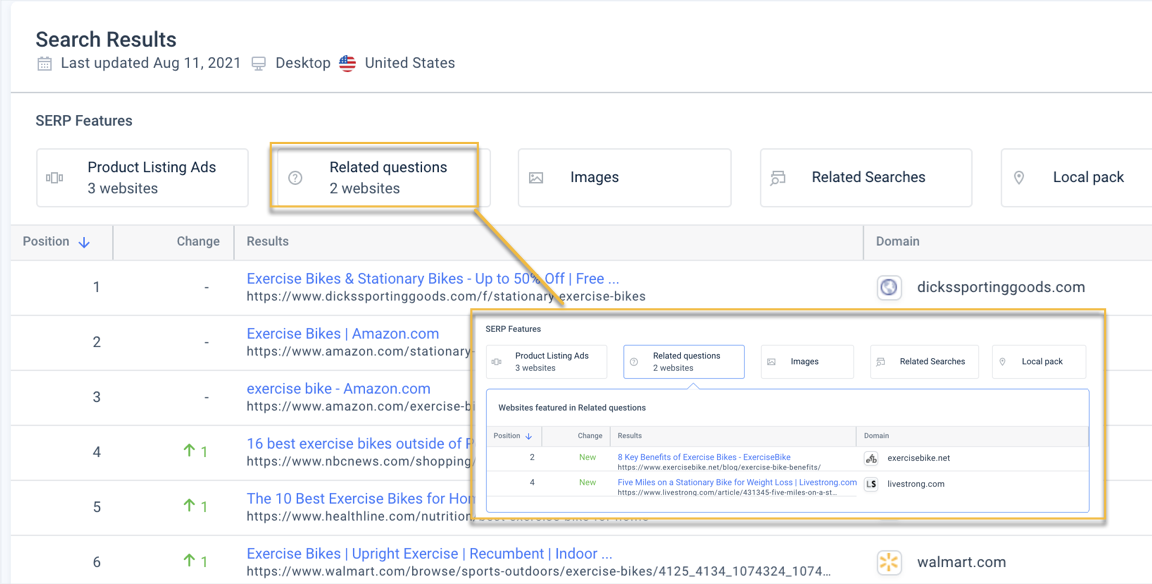Toggle the Position sort arrow in the inset table
This screenshot has height=584, width=1152.
point(528,436)
